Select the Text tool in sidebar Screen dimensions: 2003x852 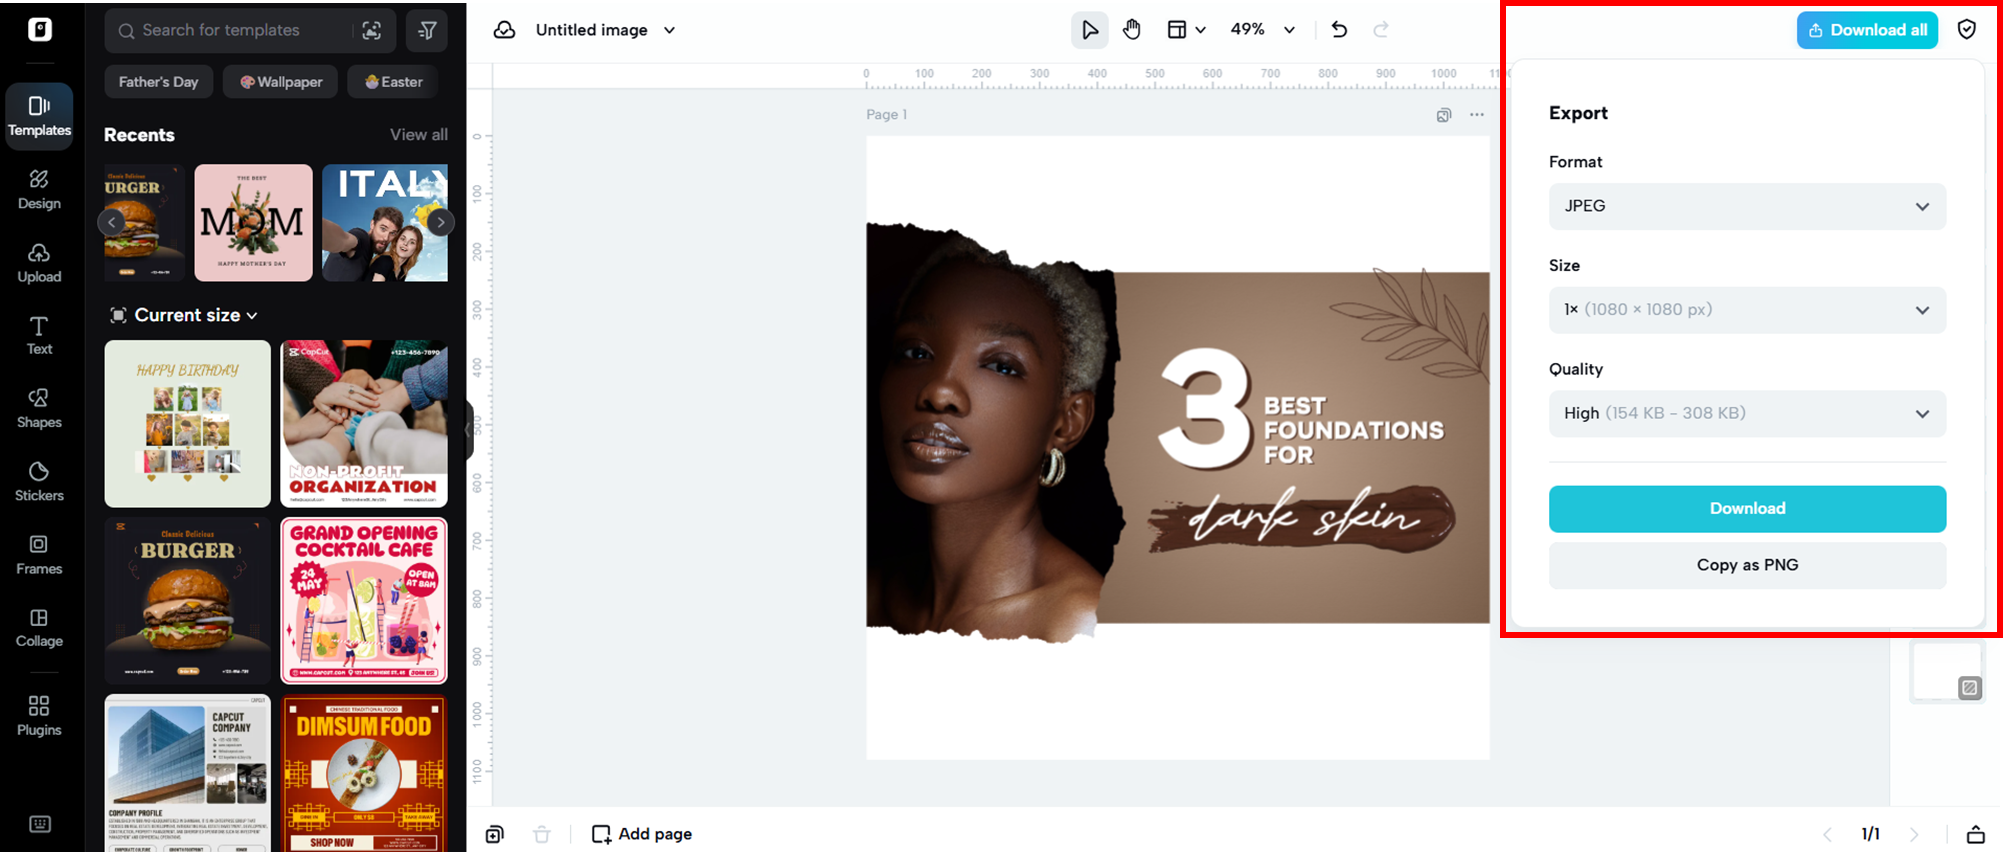39,335
